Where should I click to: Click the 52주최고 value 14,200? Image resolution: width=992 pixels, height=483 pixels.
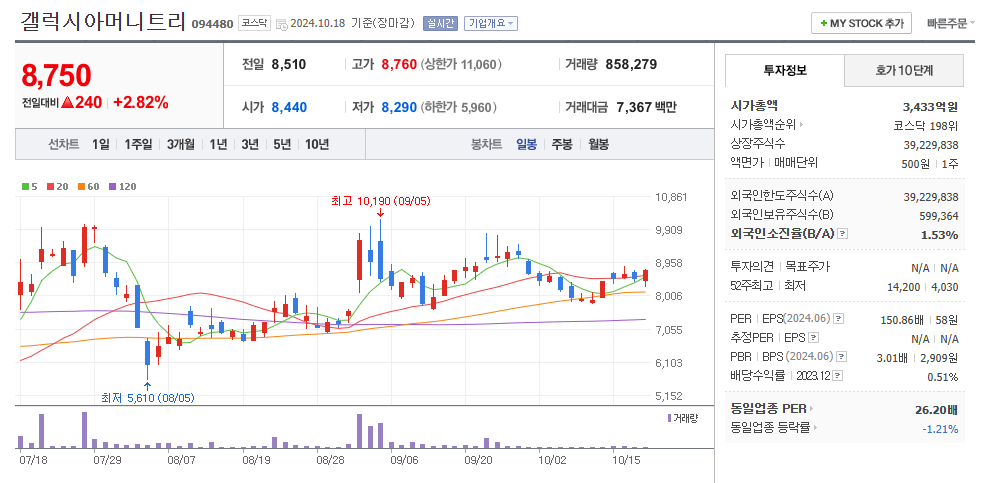tap(903, 287)
